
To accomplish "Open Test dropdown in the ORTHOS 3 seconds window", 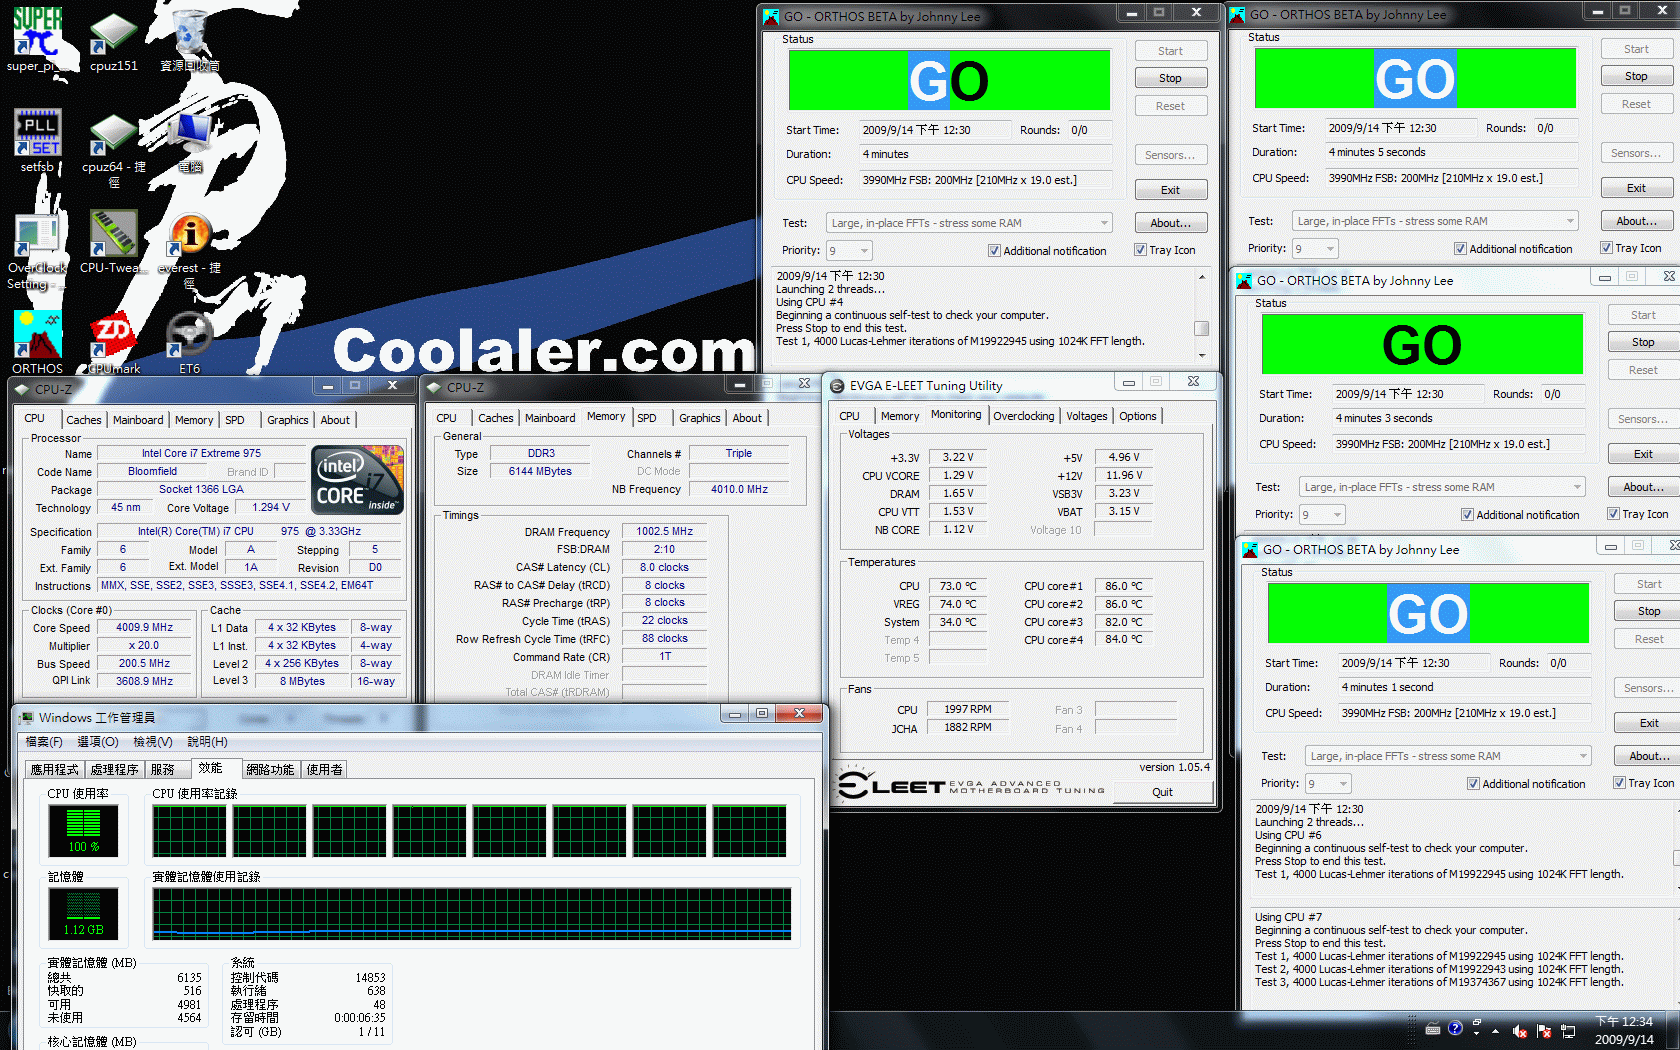I will tap(1442, 487).
